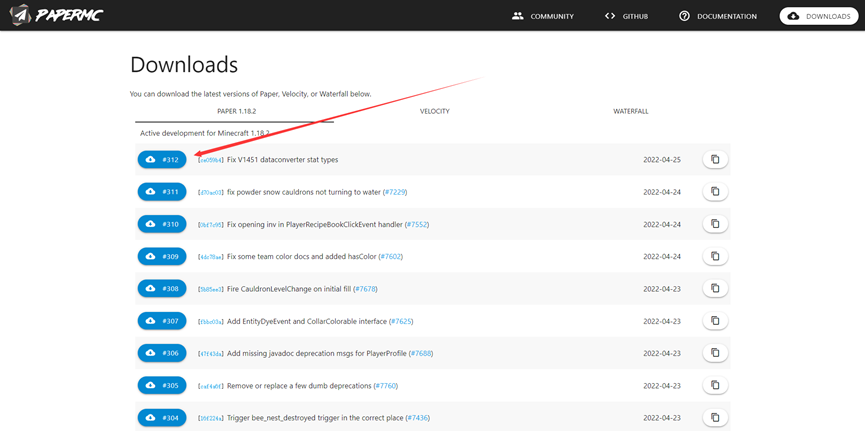Download build #309 via cloud button
This screenshot has width=865, height=431.
(162, 257)
